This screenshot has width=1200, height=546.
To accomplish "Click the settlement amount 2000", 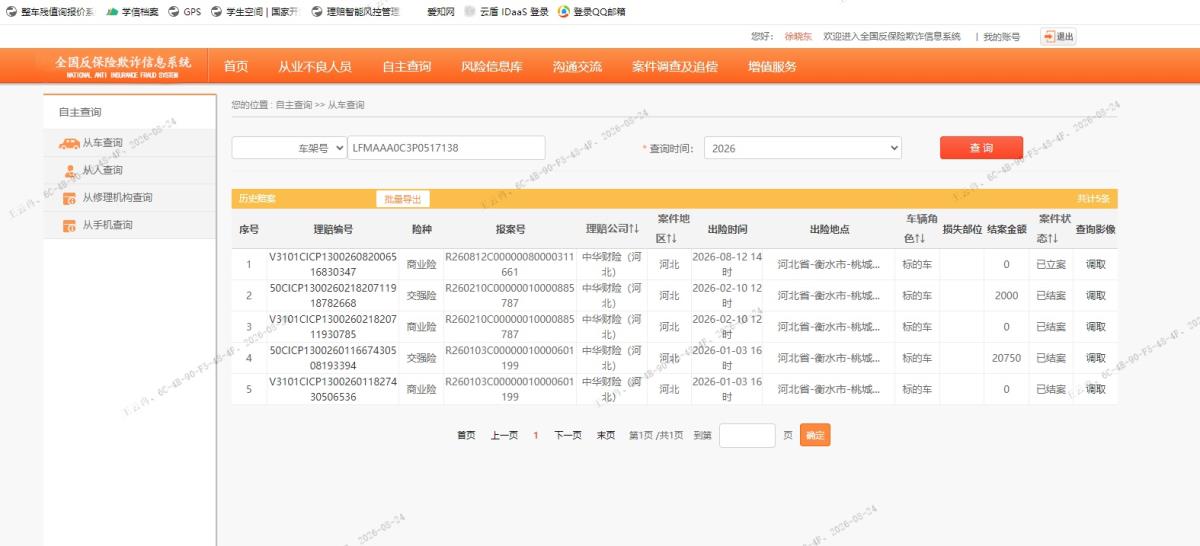I will 1006,296.
